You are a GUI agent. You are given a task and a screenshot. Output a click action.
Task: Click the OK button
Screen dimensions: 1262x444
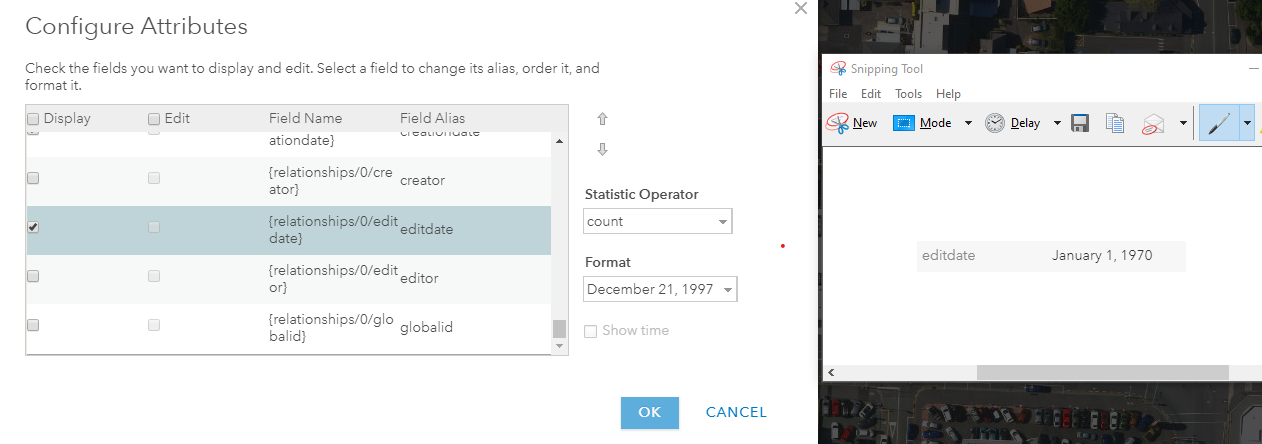coord(650,413)
